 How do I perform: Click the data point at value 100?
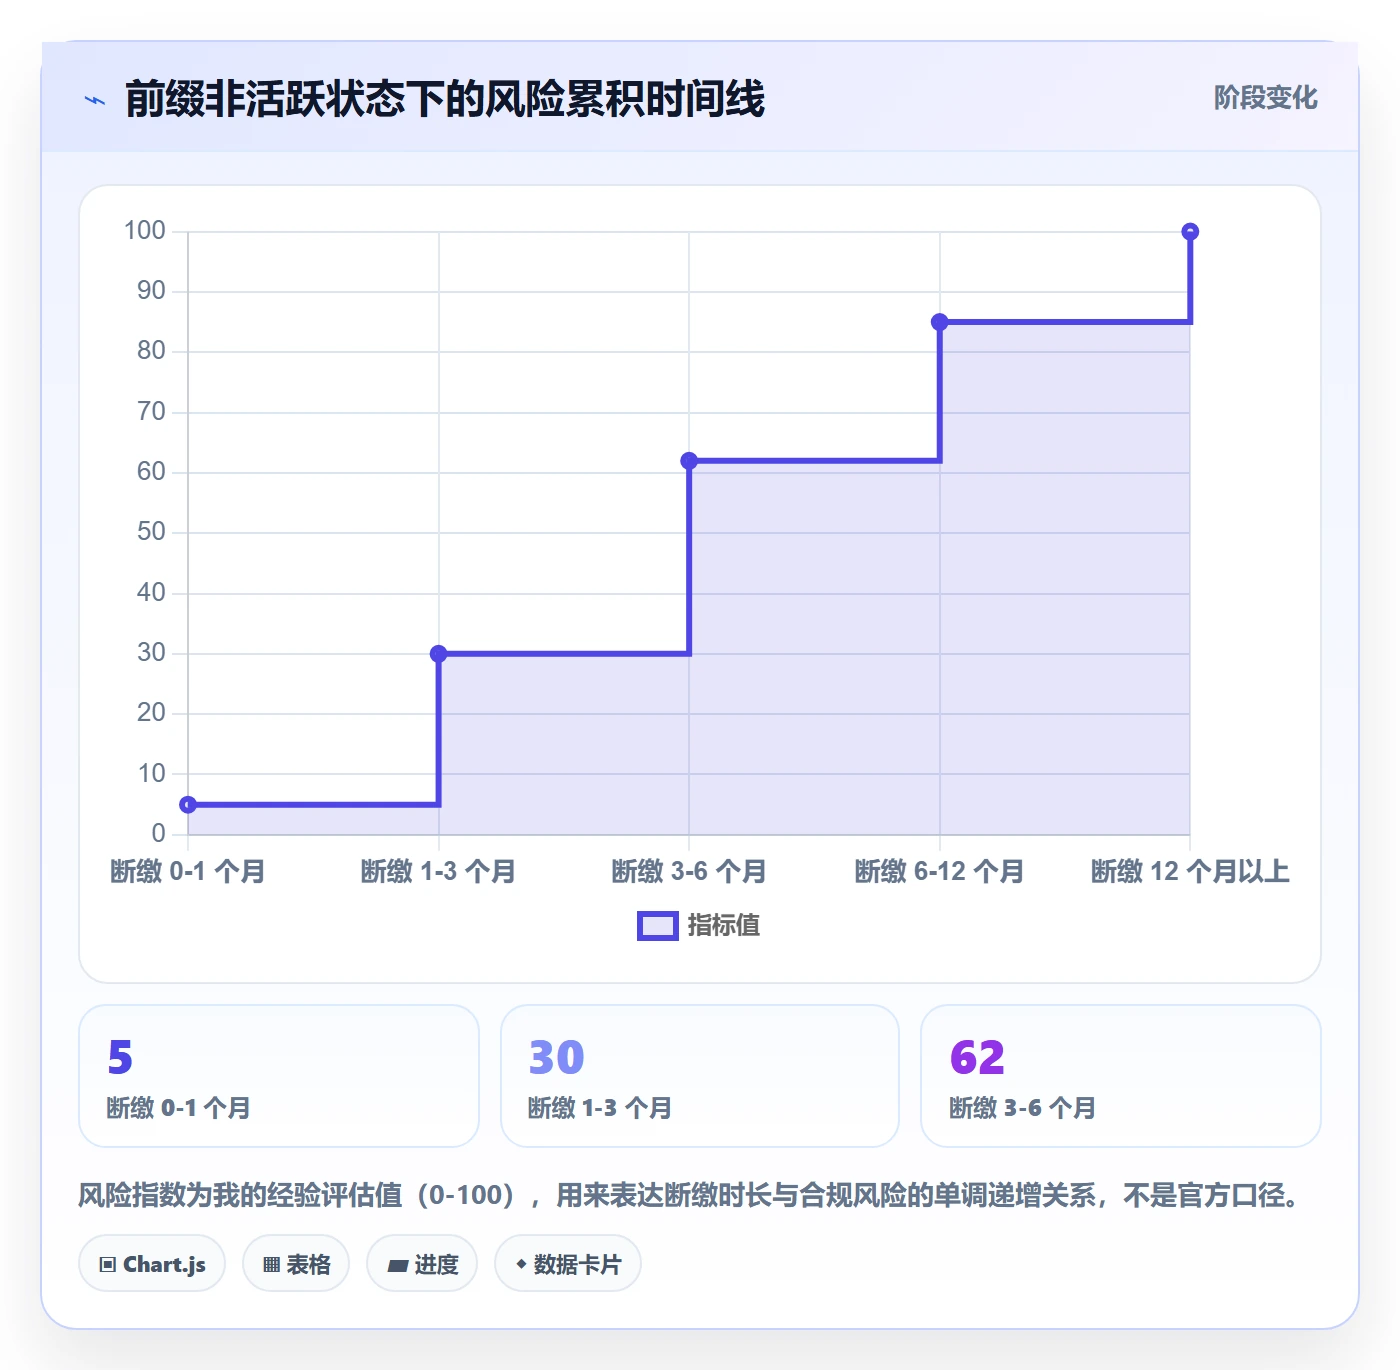coord(1190,232)
